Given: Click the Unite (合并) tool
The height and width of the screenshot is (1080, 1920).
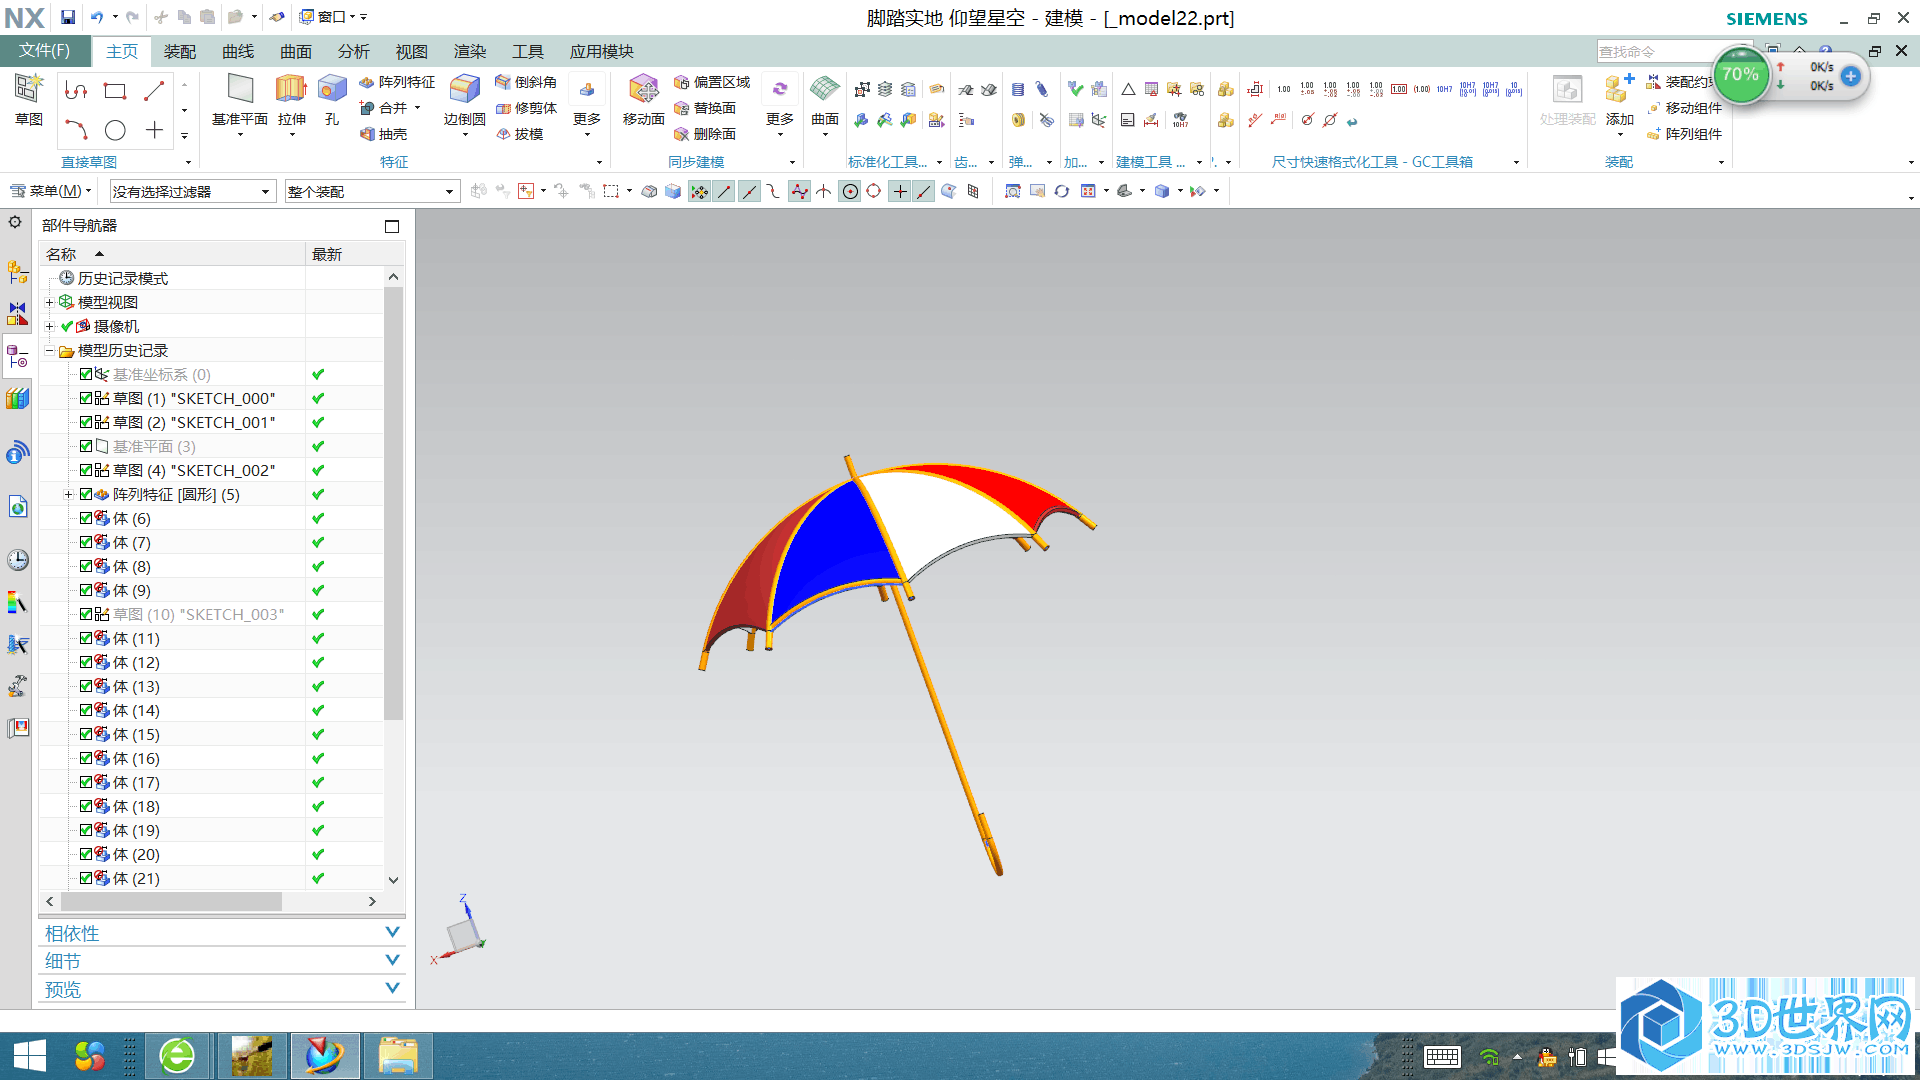Looking at the screenshot, I should 384,108.
